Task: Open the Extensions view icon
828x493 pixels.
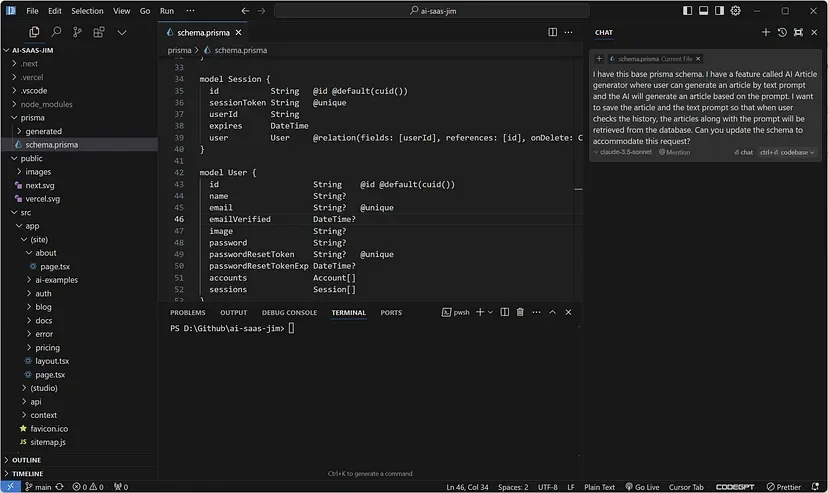Action: point(99,33)
